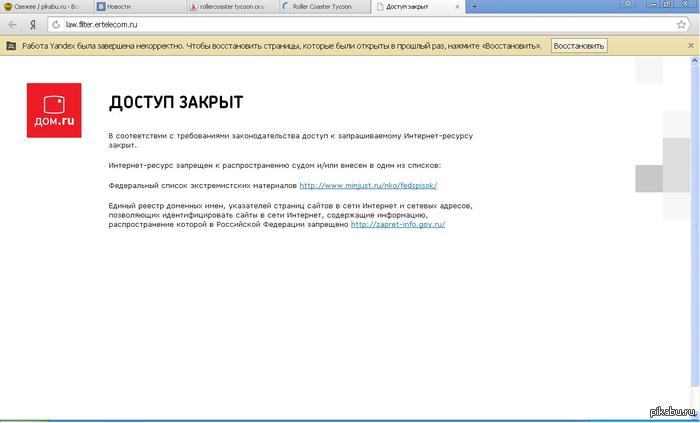This screenshot has height=423, width=700.
Task: Click the law.filter.ertelecom.ru address bar
Action: pyautogui.click(x=300, y=23)
